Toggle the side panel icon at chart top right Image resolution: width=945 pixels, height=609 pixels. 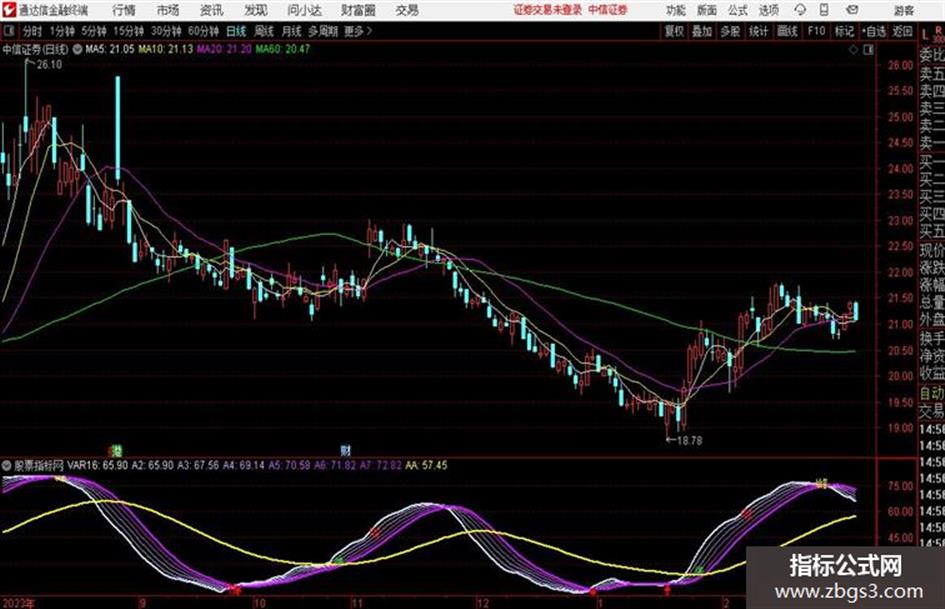coord(868,50)
